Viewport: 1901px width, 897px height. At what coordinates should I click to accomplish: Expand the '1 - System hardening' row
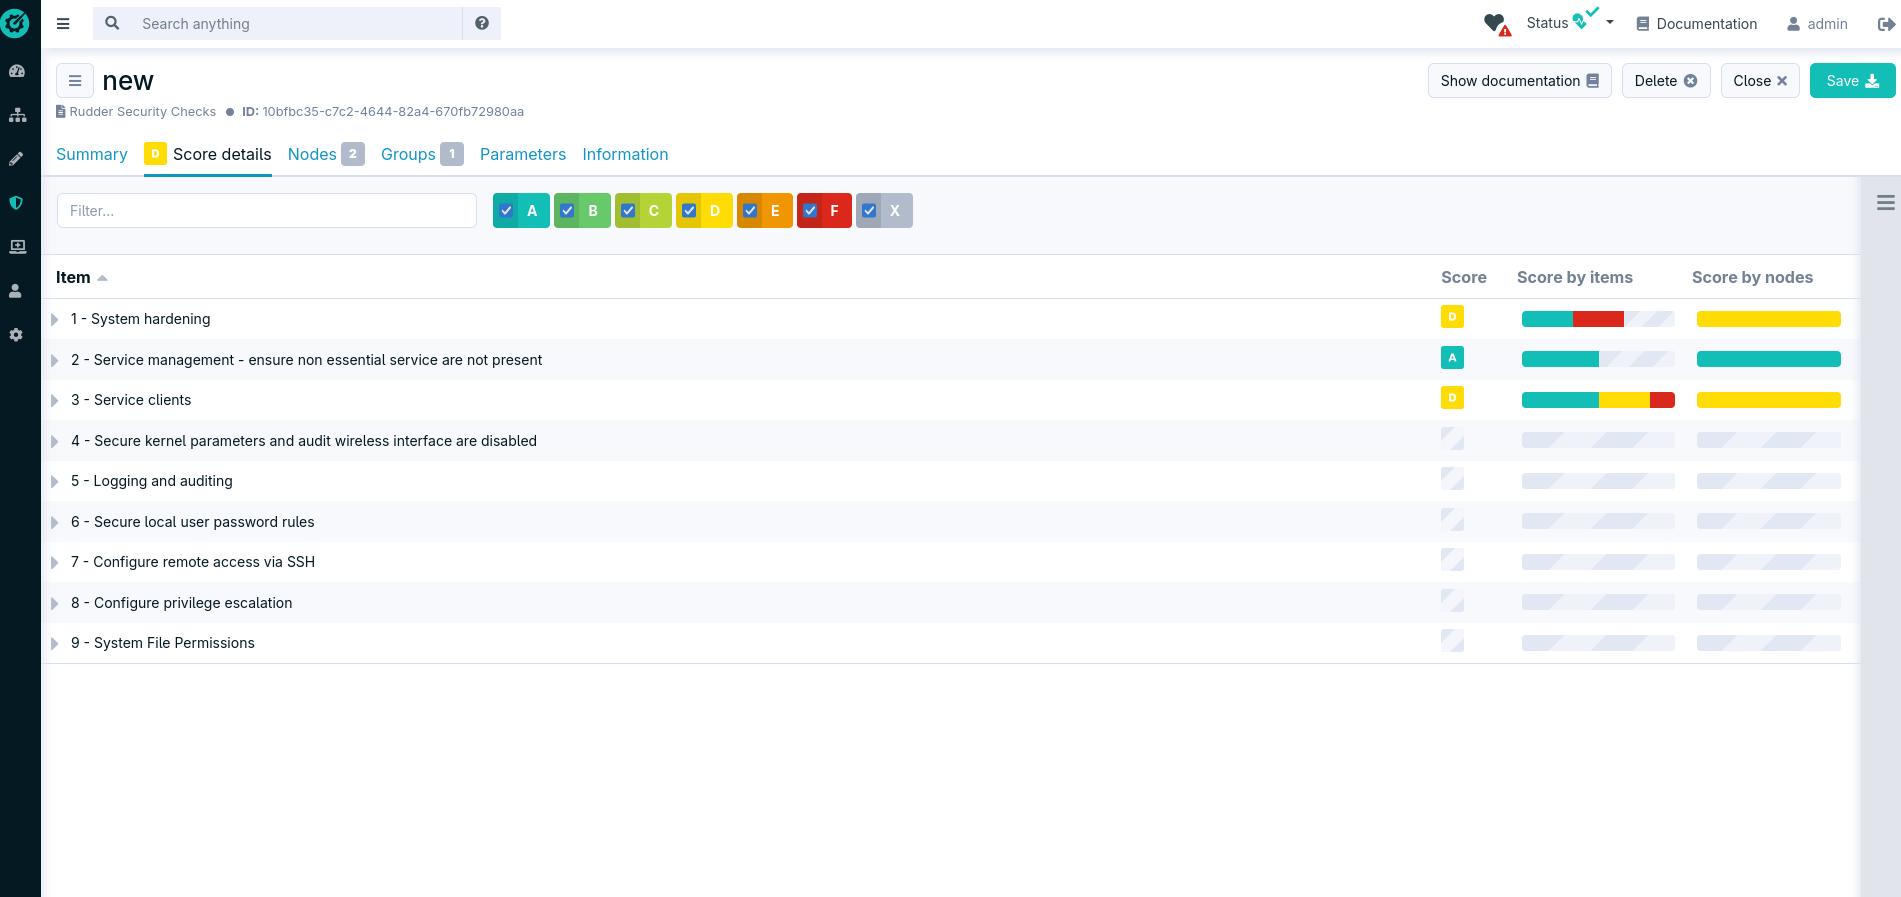[55, 320]
